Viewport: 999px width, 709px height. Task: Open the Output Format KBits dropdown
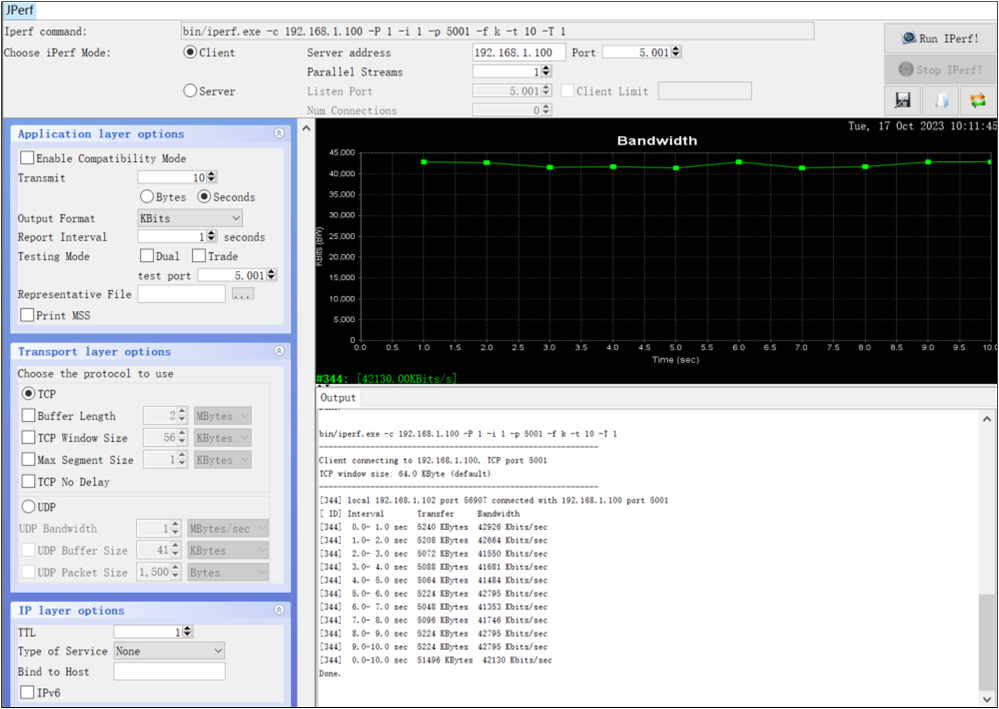tap(189, 218)
